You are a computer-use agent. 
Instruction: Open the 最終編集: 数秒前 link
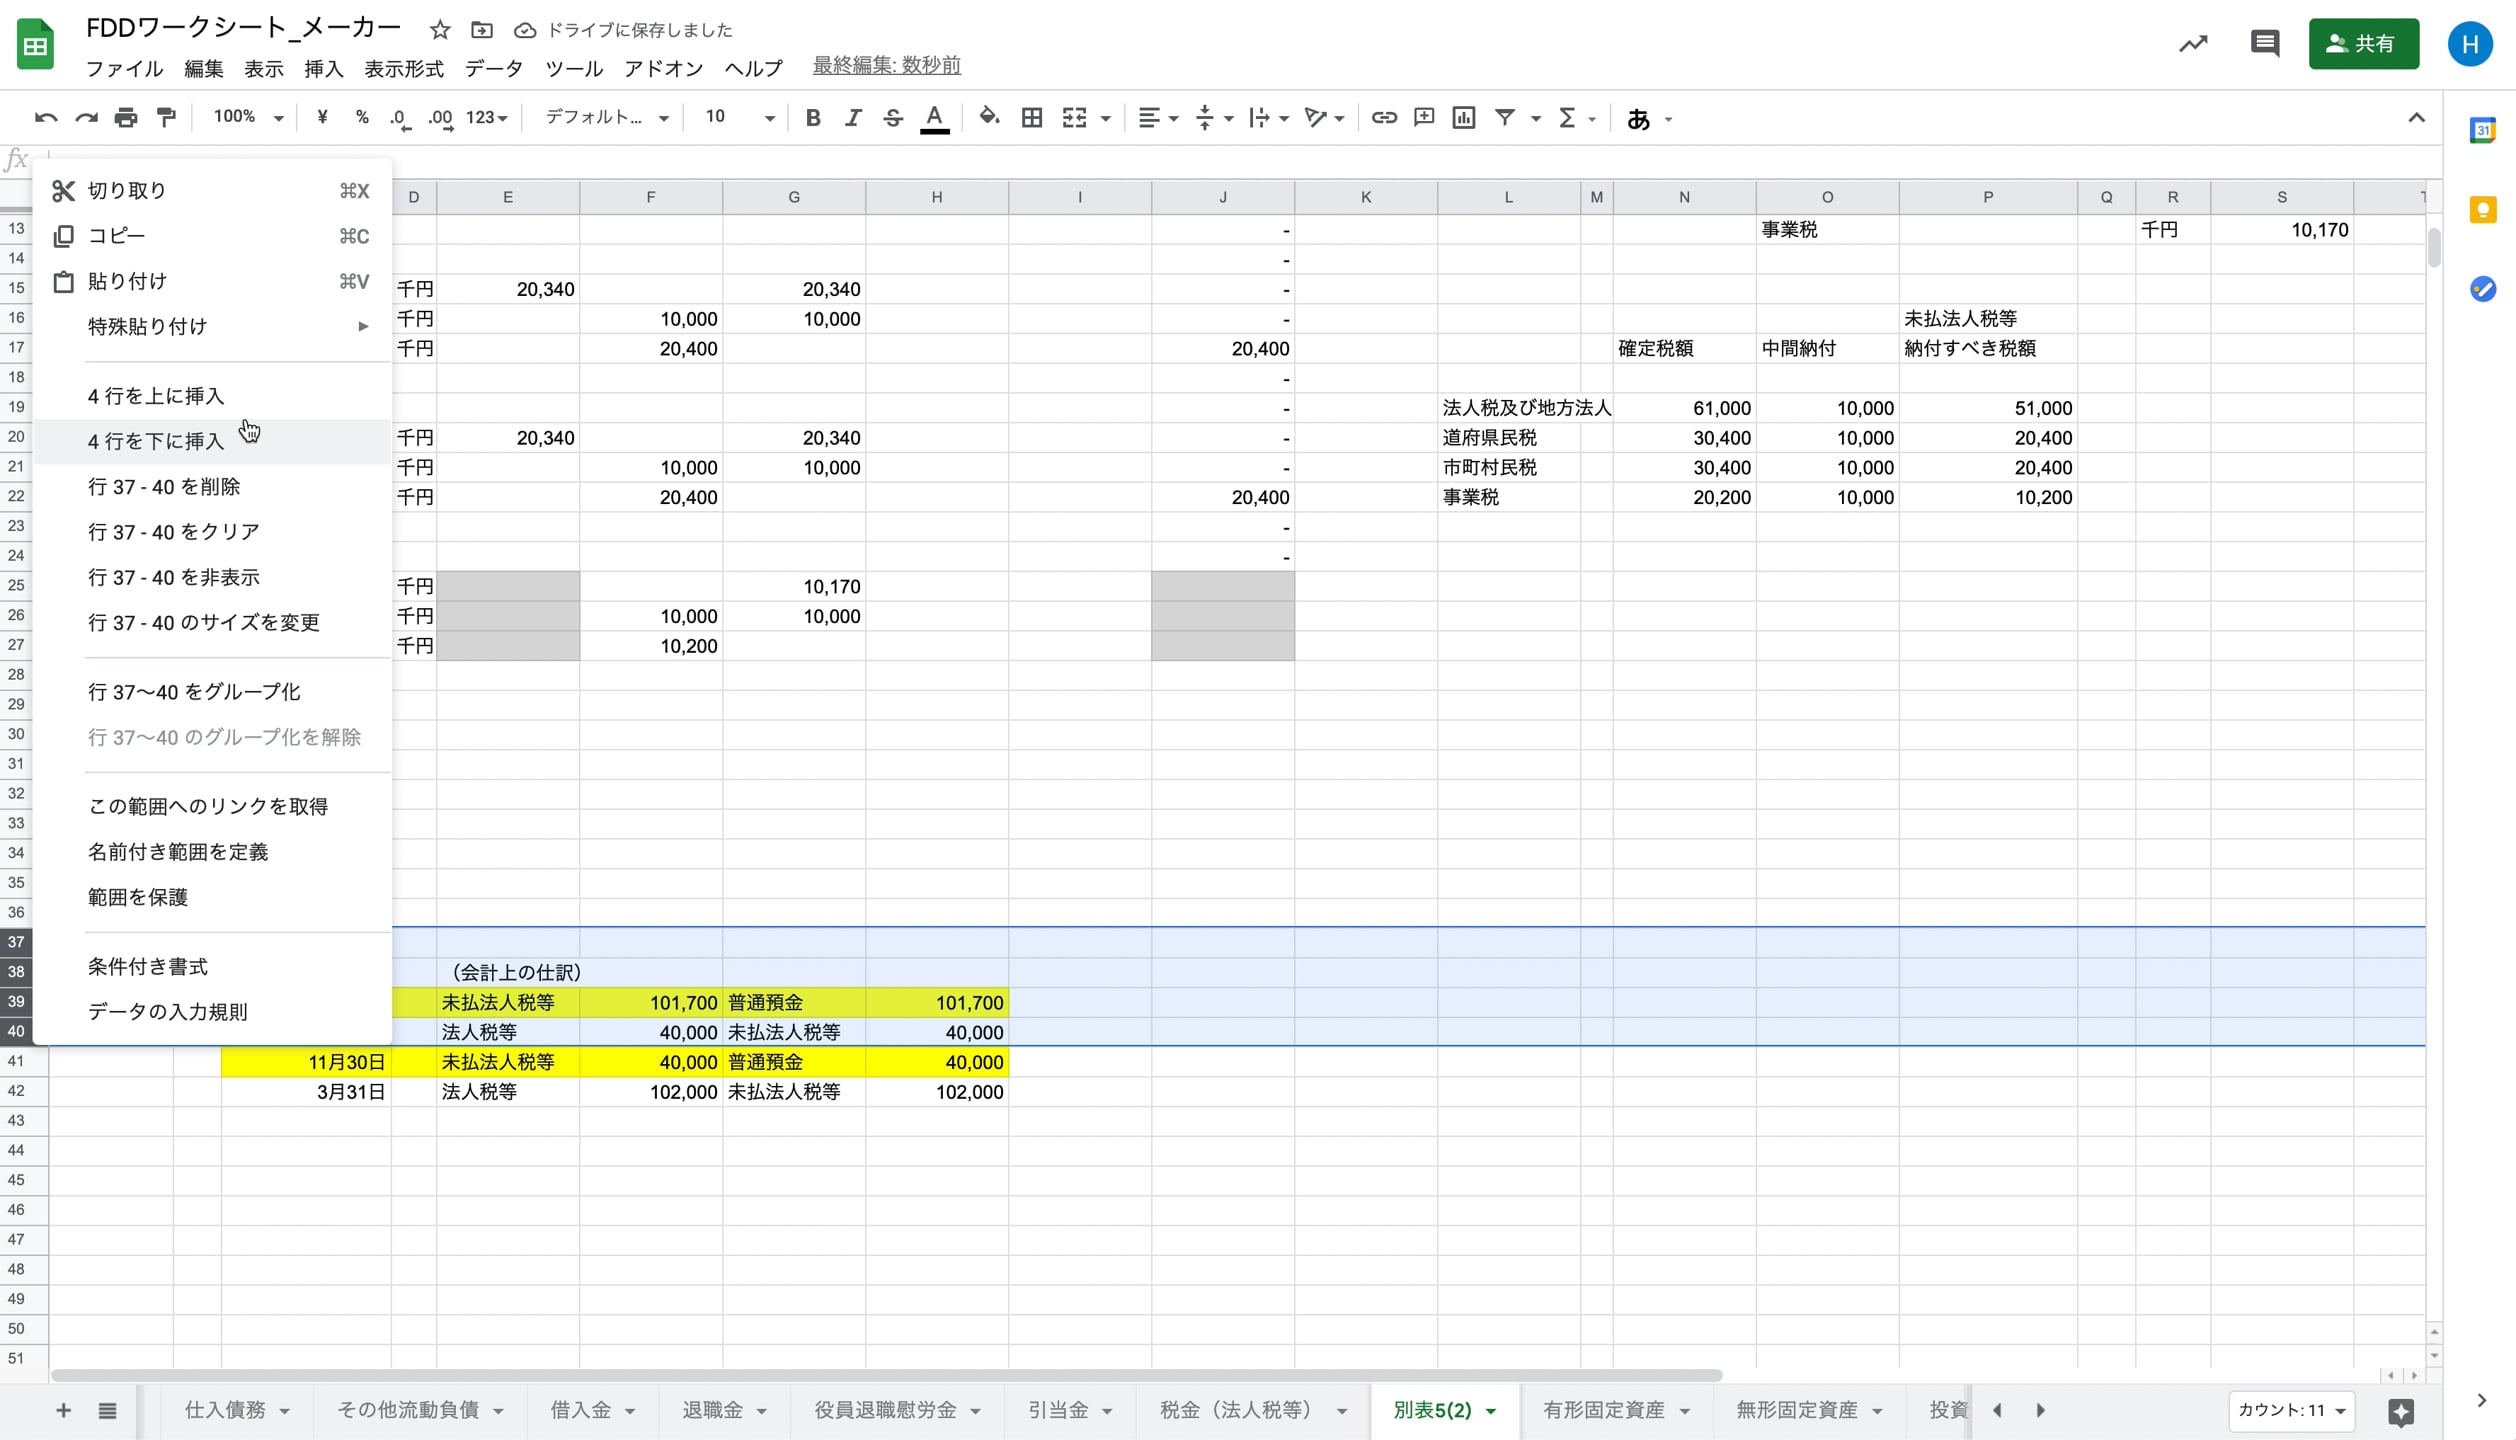pos(886,66)
